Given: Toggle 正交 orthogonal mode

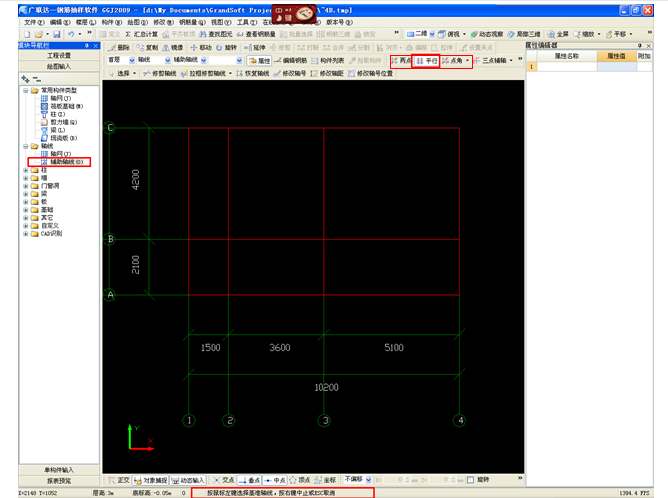Looking at the screenshot, I should [119, 480].
